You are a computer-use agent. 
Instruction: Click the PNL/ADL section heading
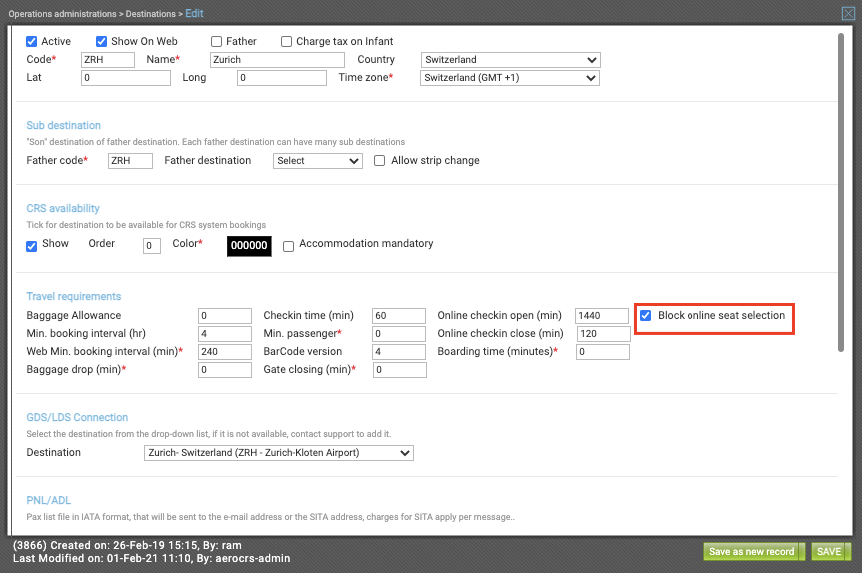[x=49, y=500]
